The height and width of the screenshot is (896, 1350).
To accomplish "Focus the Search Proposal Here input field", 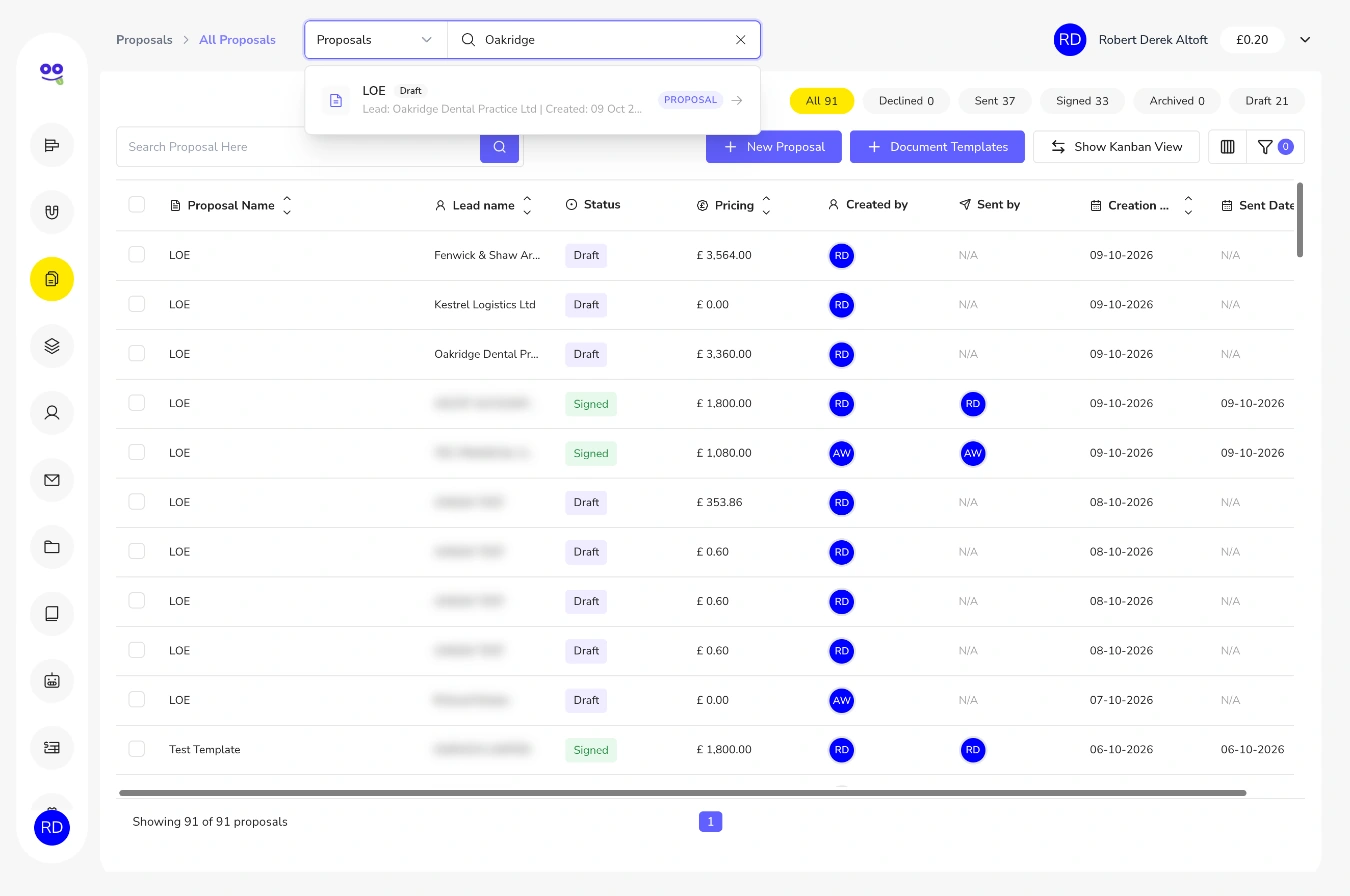I will point(298,147).
